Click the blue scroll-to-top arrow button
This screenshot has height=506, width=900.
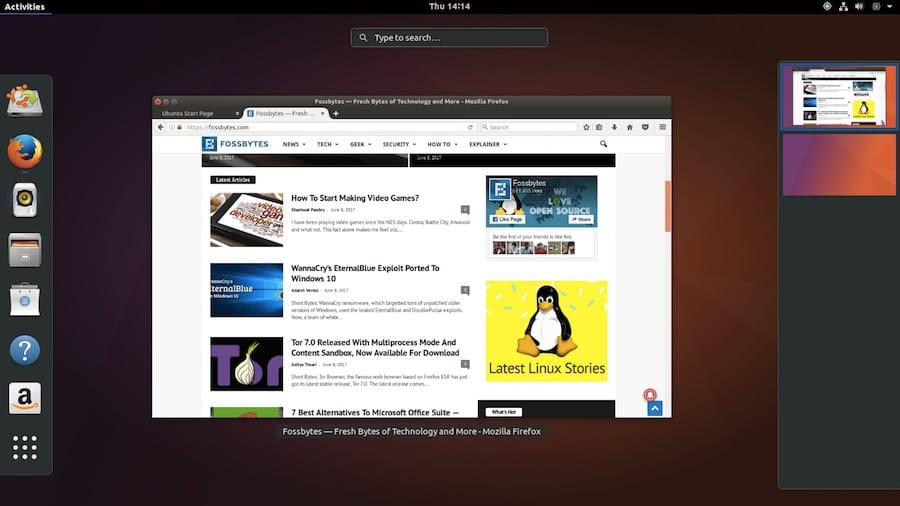tap(655, 408)
